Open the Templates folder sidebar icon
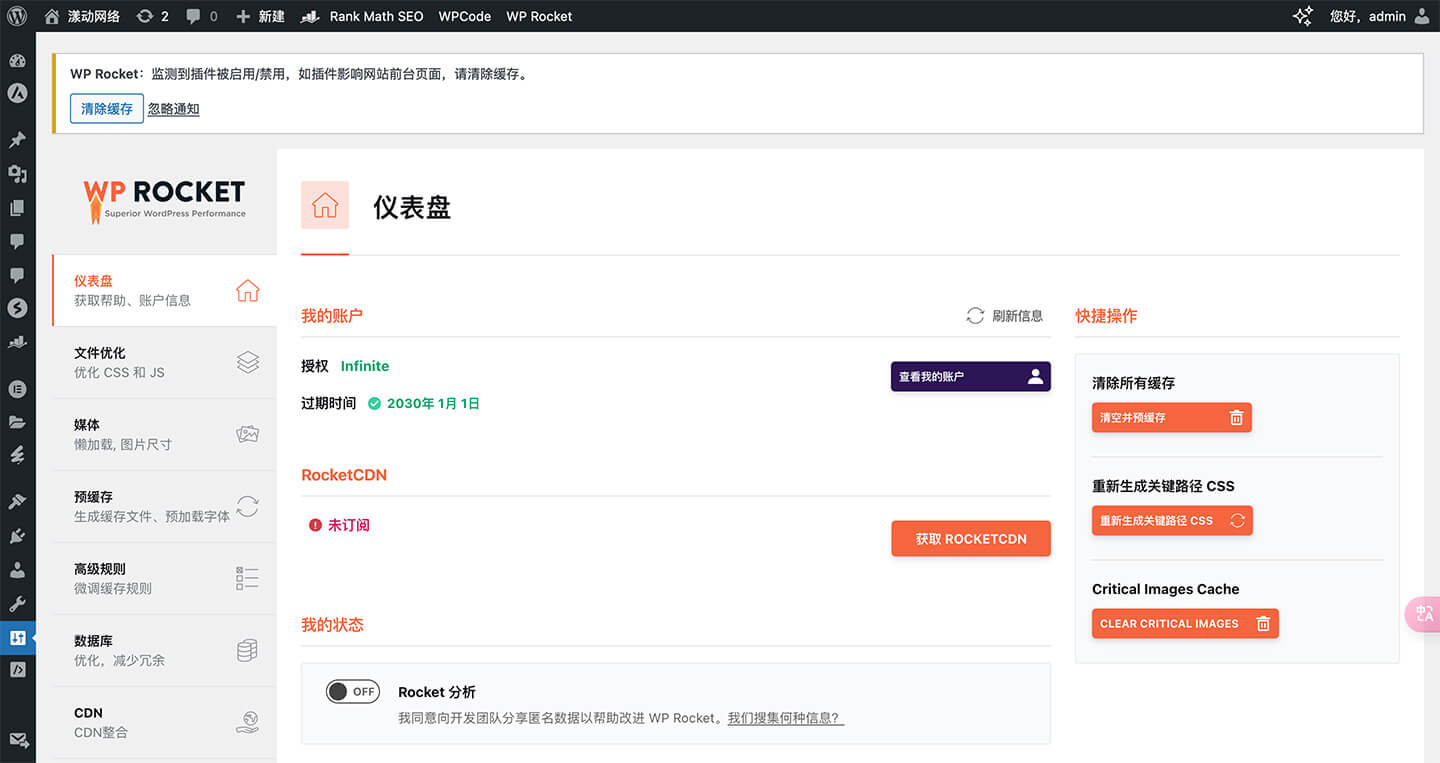Image resolution: width=1440 pixels, height=763 pixels. (x=17, y=422)
